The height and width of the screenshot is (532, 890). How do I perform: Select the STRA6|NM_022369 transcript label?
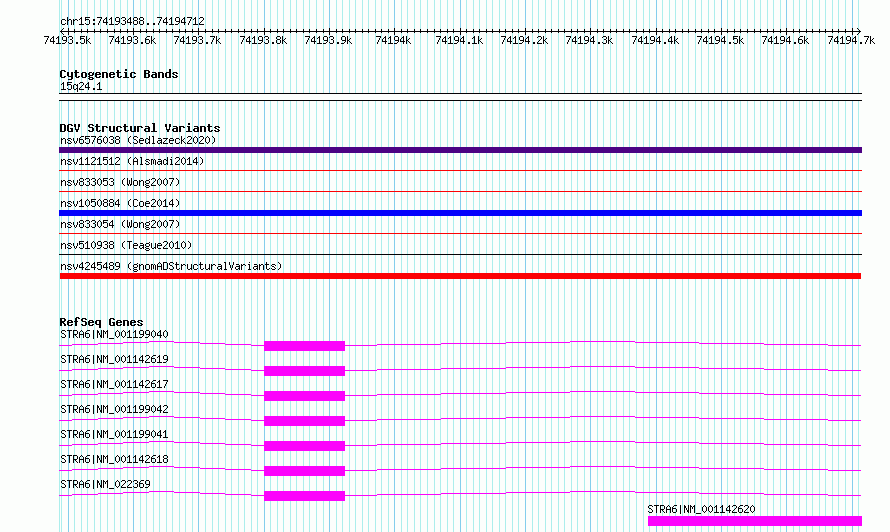(105, 484)
